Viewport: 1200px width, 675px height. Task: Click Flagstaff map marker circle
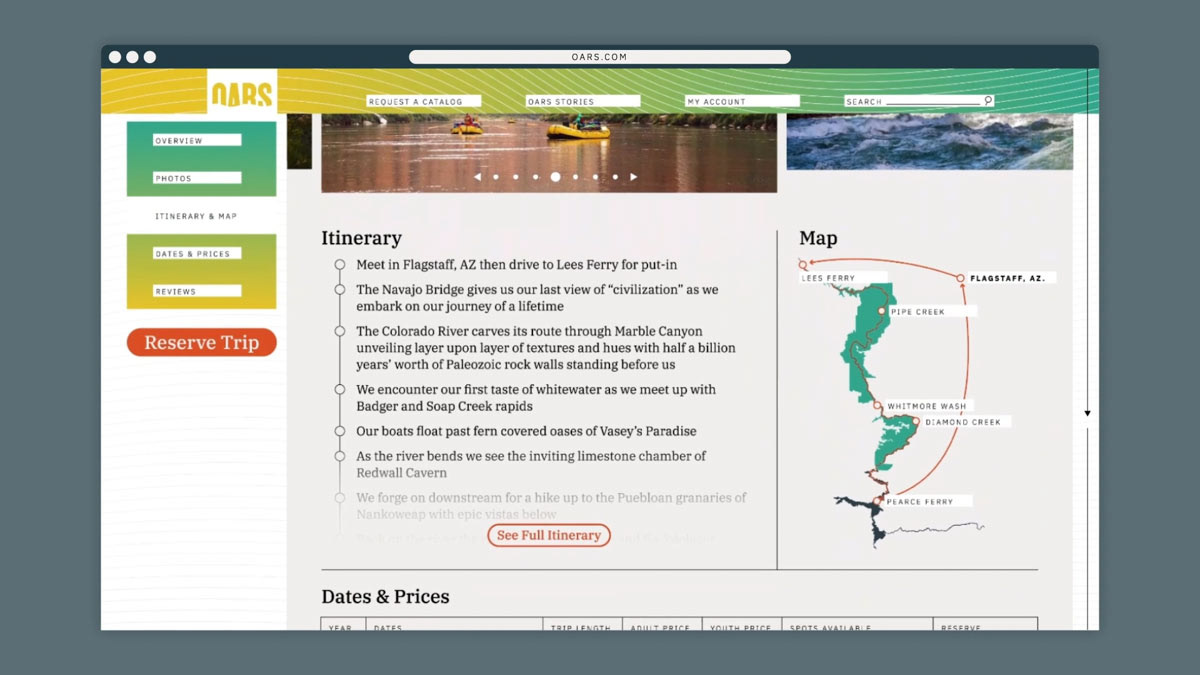(960, 278)
